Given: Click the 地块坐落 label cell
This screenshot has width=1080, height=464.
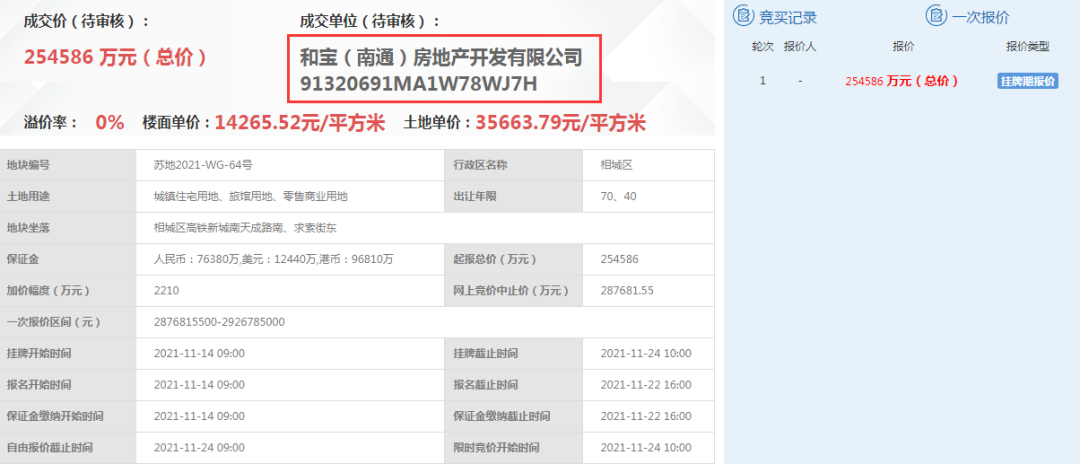Looking at the screenshot, I should pos(68,228).
